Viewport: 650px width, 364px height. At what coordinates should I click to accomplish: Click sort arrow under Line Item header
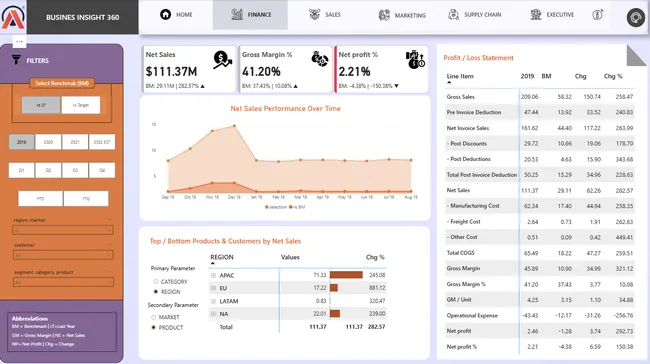tap(449, 83)
